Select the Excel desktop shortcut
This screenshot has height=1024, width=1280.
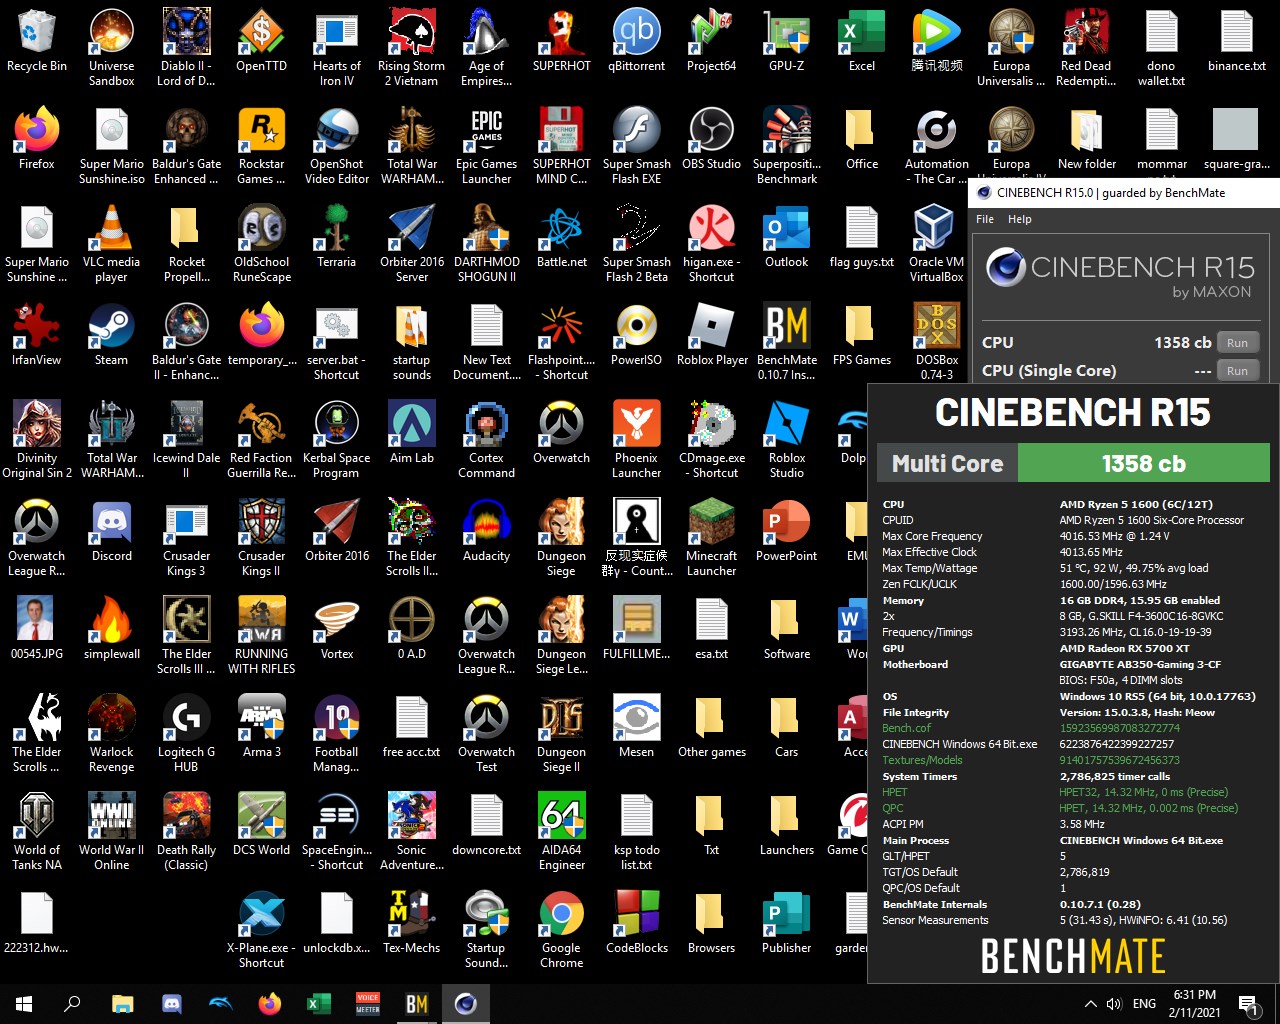coord(862,42)
